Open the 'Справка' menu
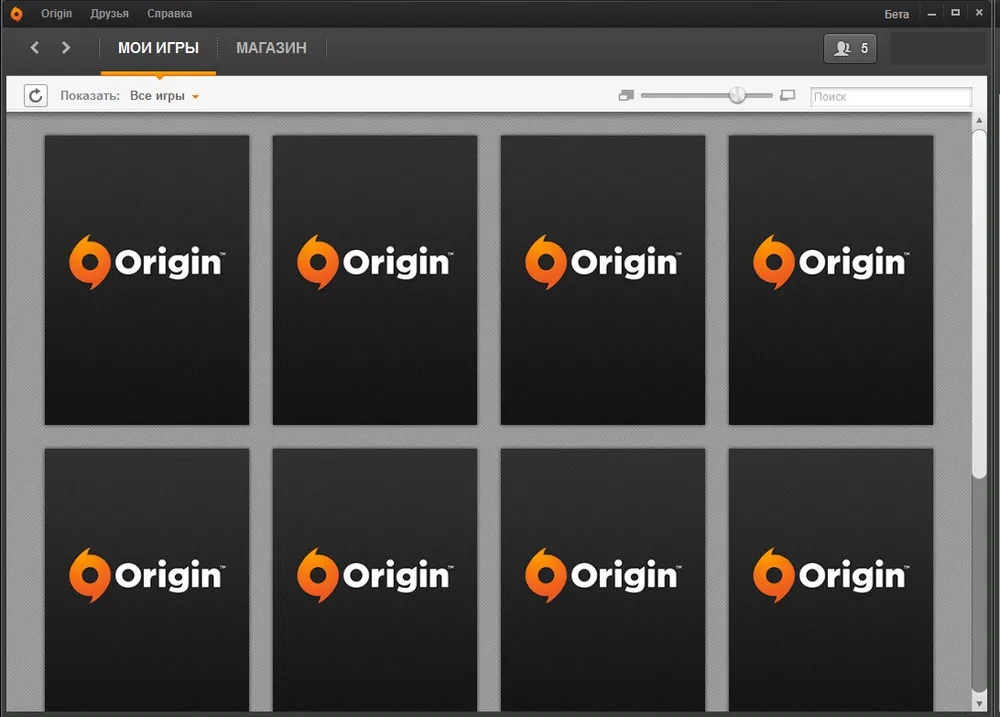Image resolution: width=1000 pixels, height=717 pixels. click(169, 14)
